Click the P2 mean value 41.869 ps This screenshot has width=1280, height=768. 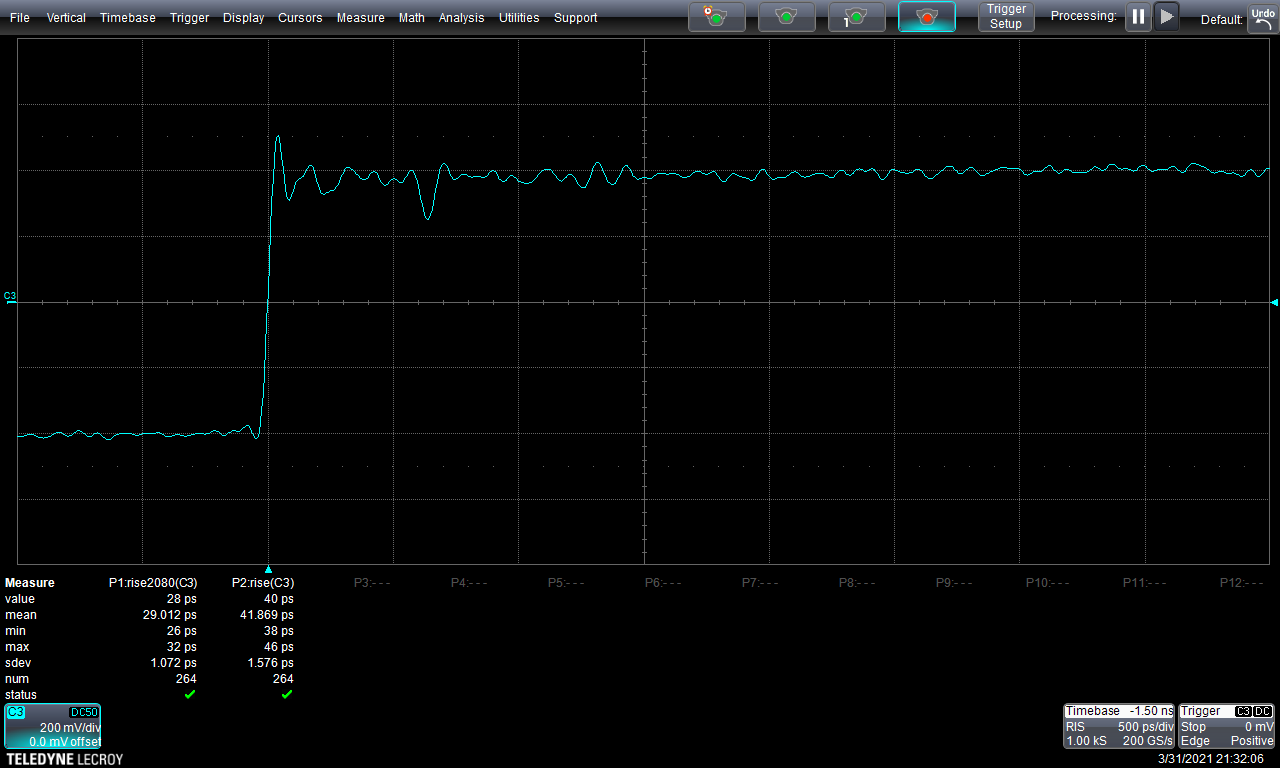pos(267,615)
